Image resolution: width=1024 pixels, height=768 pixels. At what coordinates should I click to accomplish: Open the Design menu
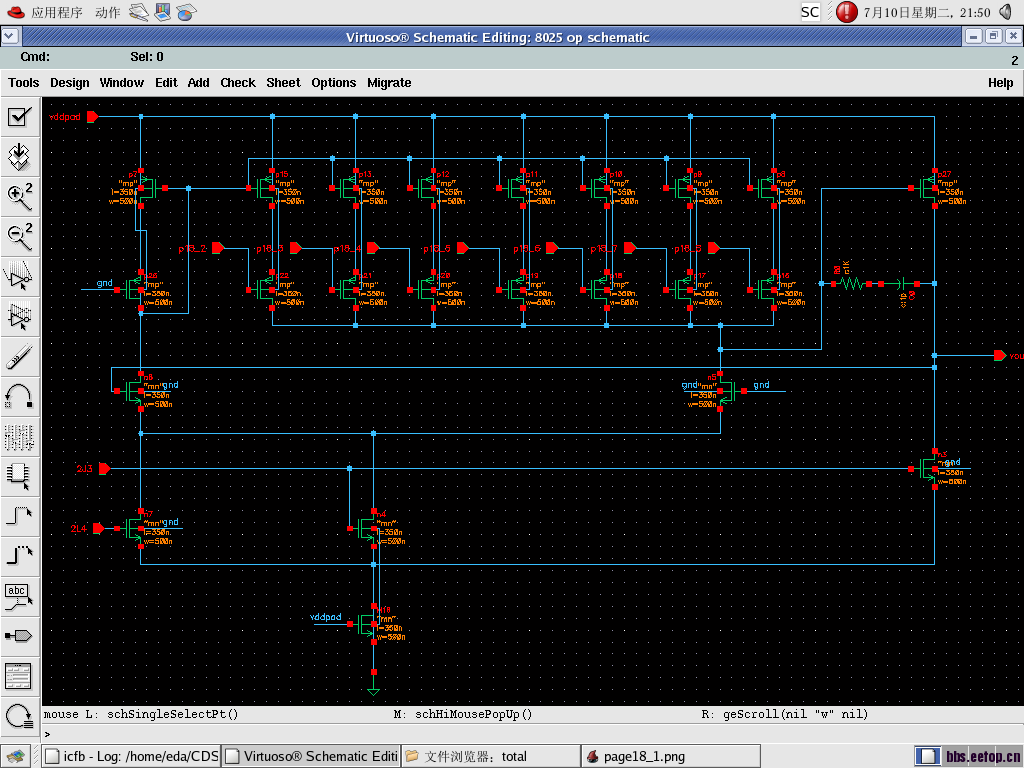point(70,83)
